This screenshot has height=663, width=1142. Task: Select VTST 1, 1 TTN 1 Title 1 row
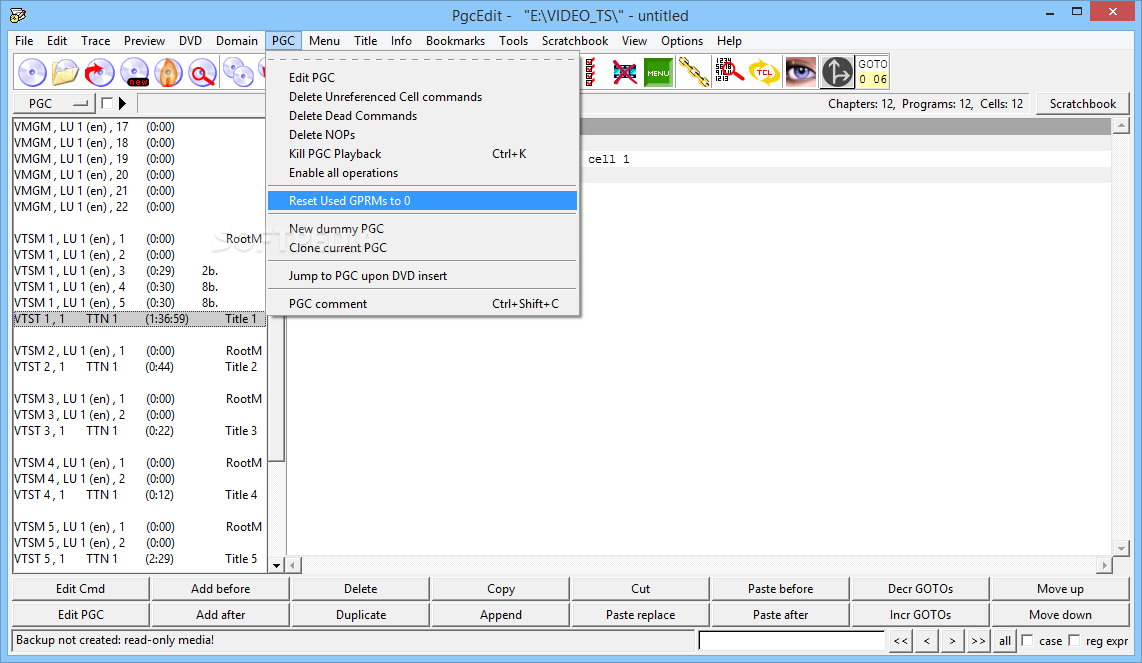[139, 319]
